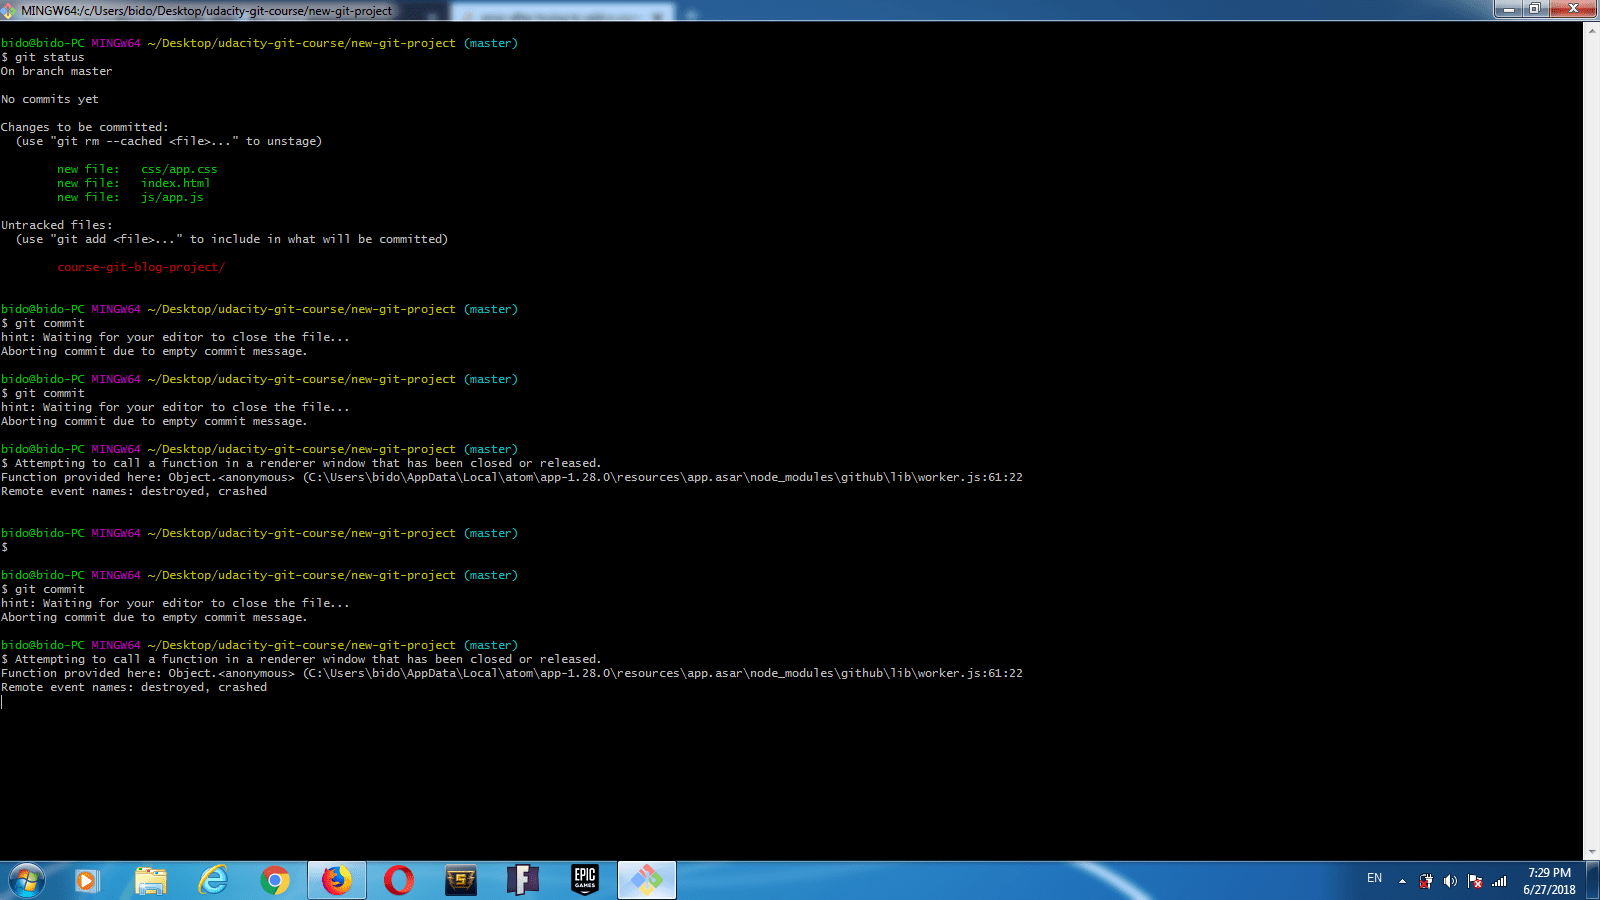
Task: Click the "git add <file>..." hint line
Action: (232, 240)
